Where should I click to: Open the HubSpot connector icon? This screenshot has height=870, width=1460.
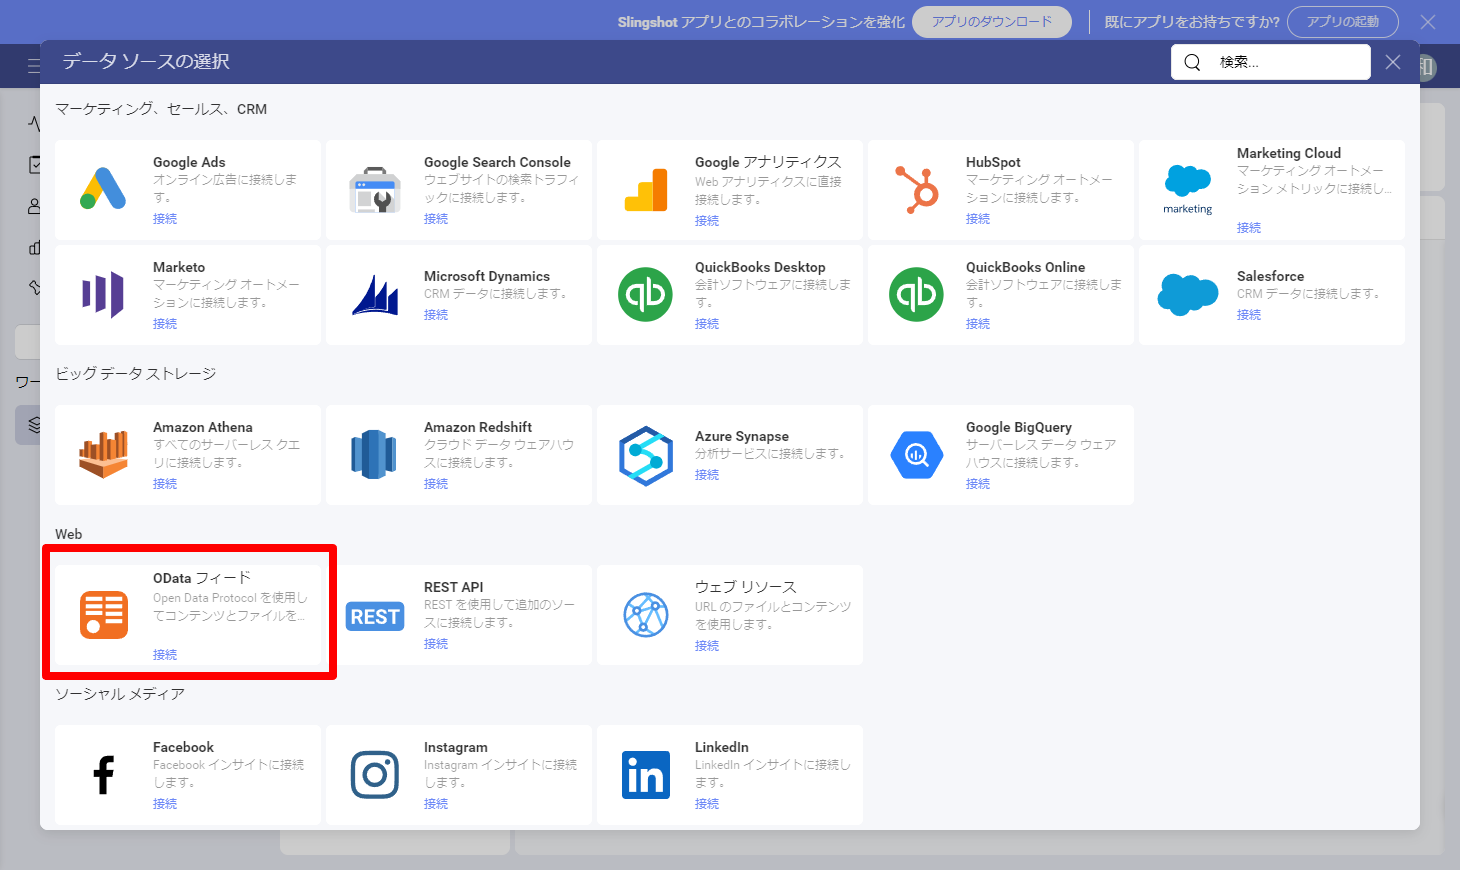(917, 189)
